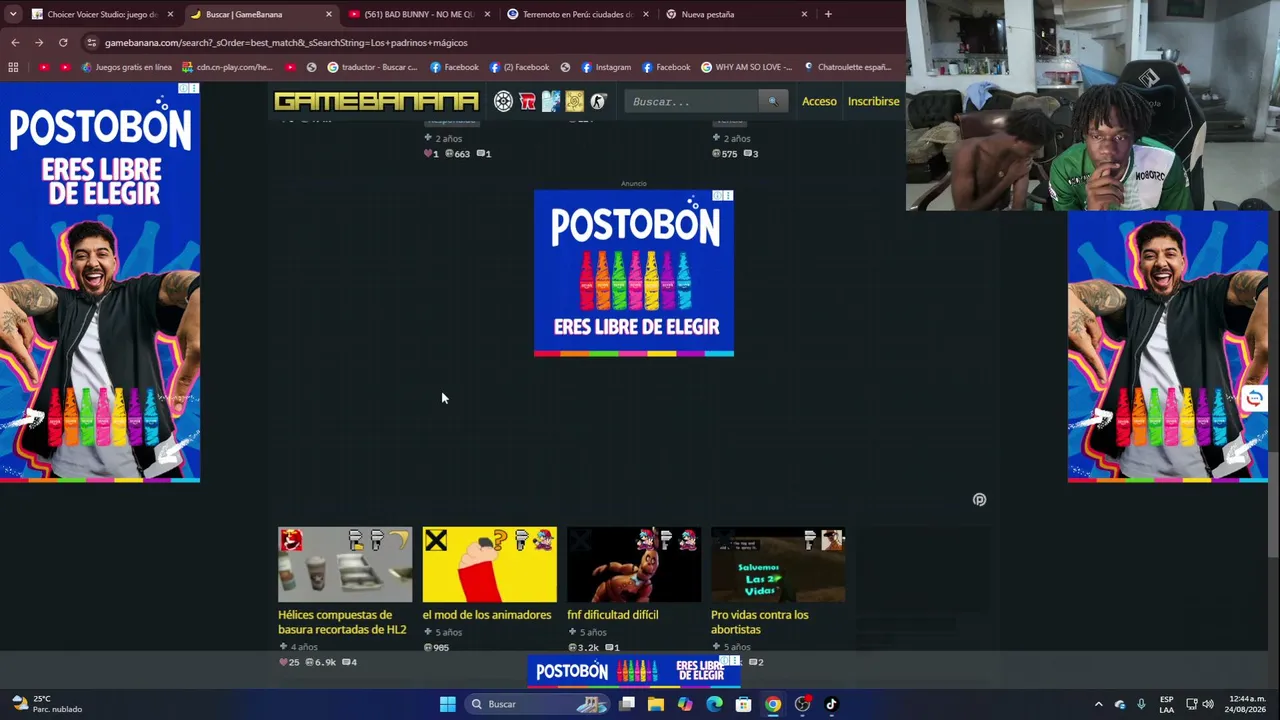Go forward in browser history

point(39,43)
